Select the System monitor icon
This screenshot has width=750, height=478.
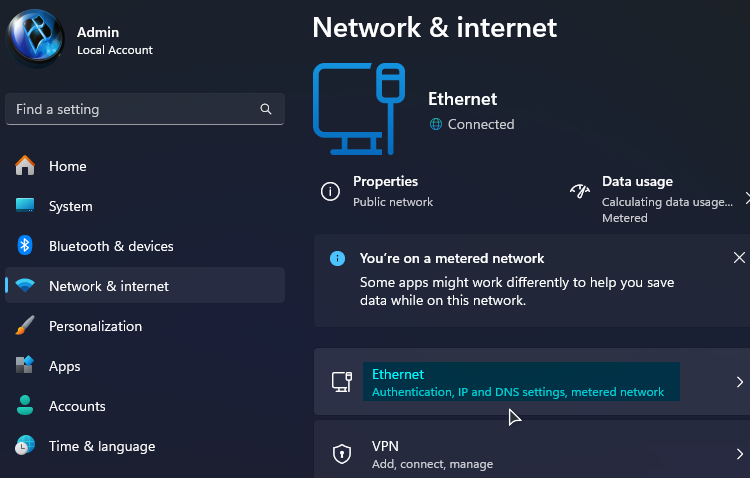pyautogui.click(x=25, y=206)
